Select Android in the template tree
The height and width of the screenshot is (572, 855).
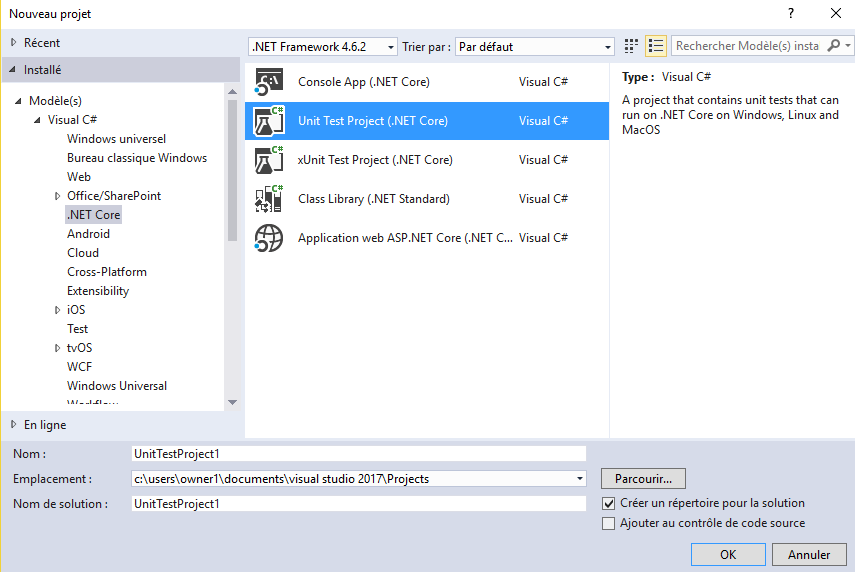click(x=88, y=234)
